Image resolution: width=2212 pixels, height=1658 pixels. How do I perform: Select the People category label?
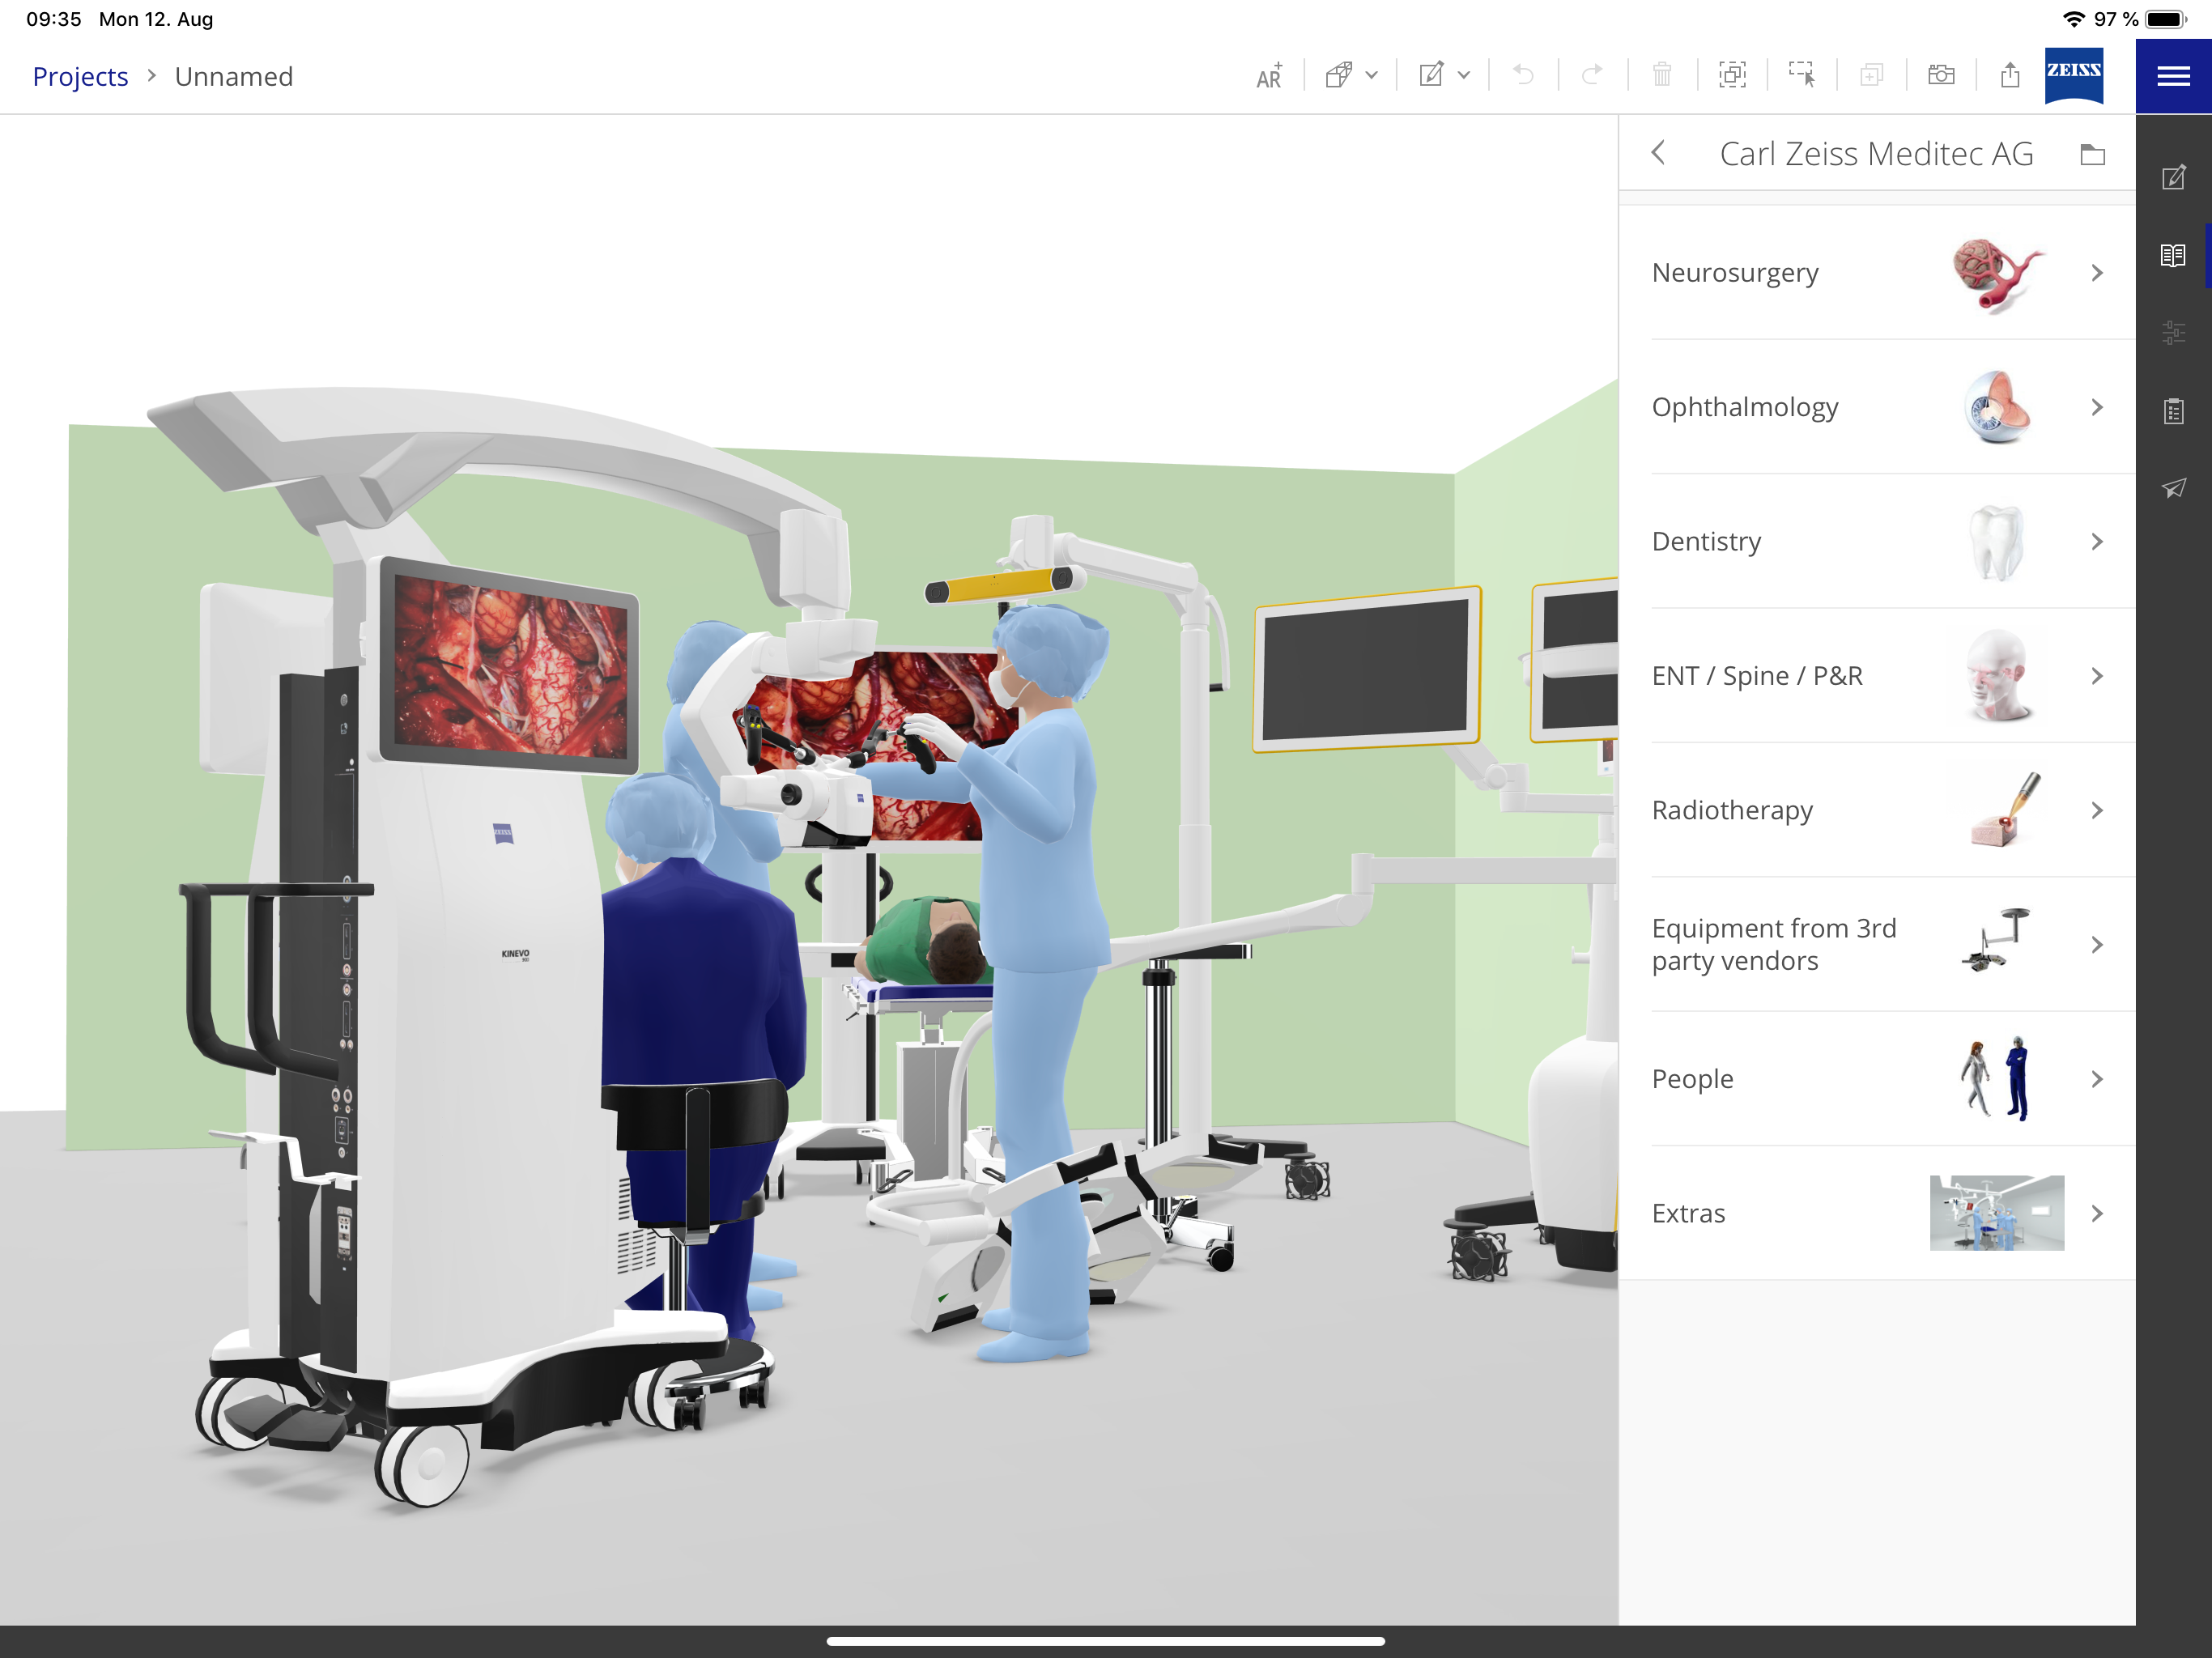1692,1079
